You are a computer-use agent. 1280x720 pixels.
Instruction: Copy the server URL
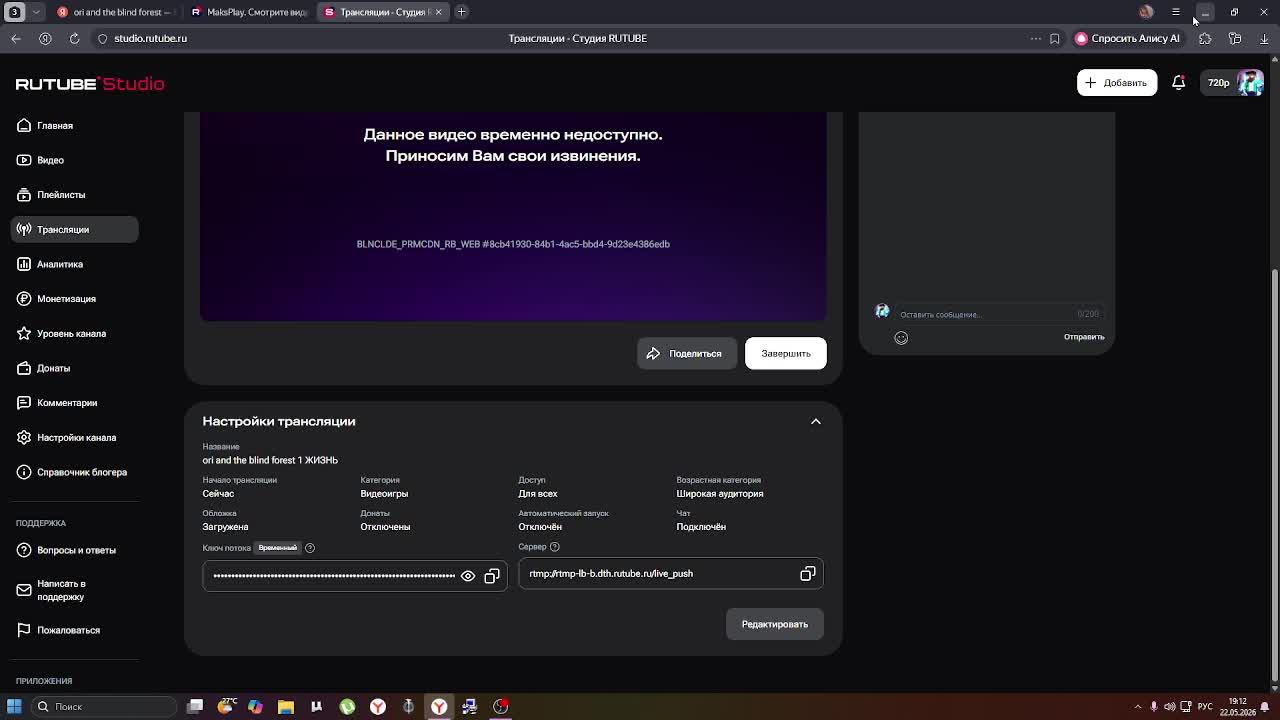click(x=808, y=574)
